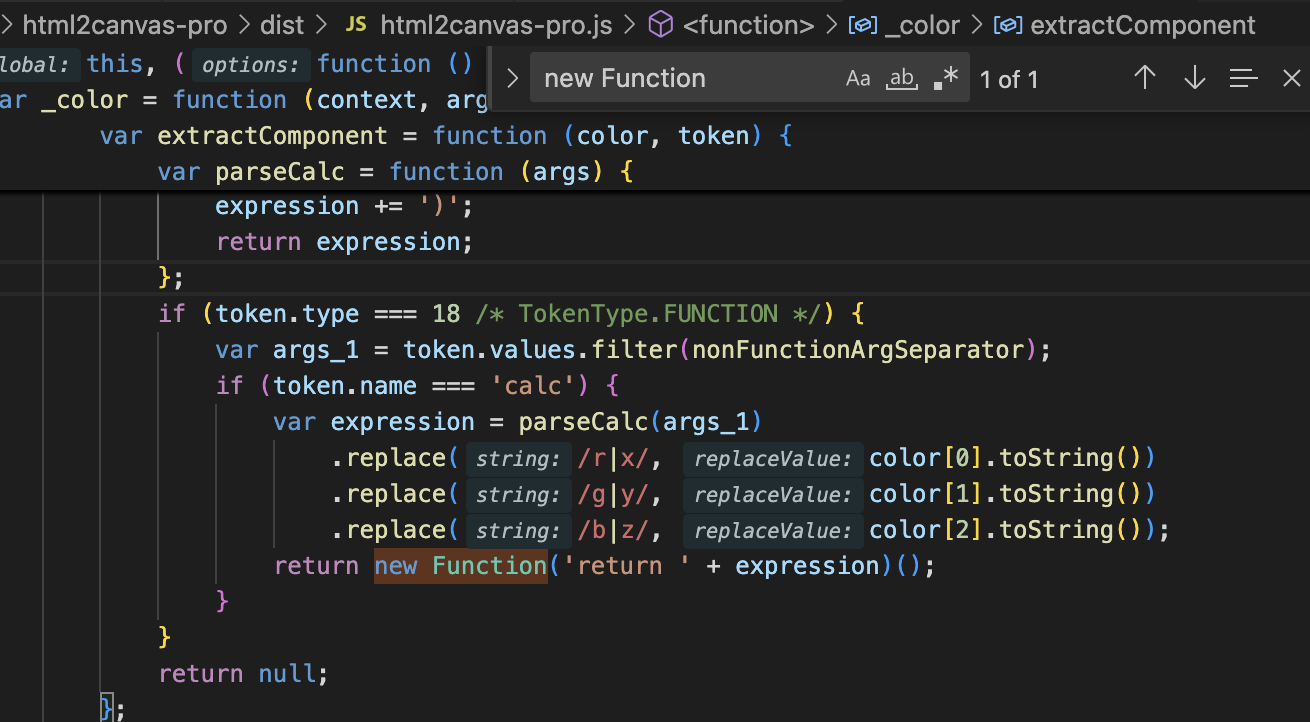Toggle Match Case (Aa) option
Image resolution: width=1310 pixels, height=722 pixels.
point(858,78)
